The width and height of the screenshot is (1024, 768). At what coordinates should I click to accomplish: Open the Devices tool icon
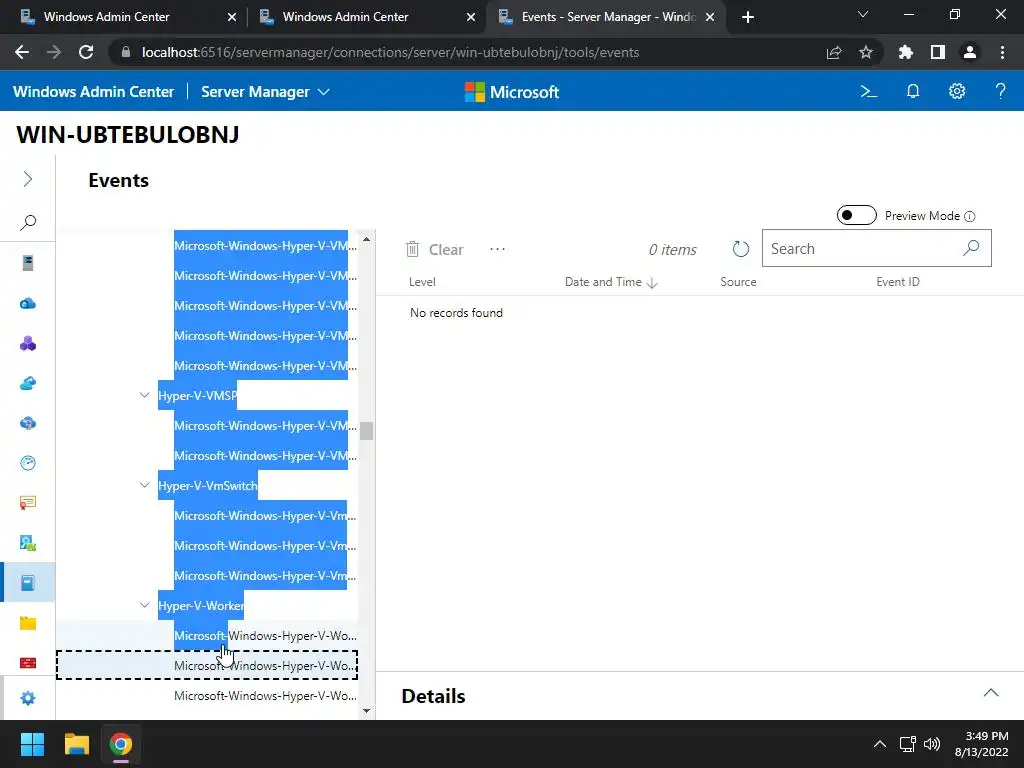click(27, 543)
